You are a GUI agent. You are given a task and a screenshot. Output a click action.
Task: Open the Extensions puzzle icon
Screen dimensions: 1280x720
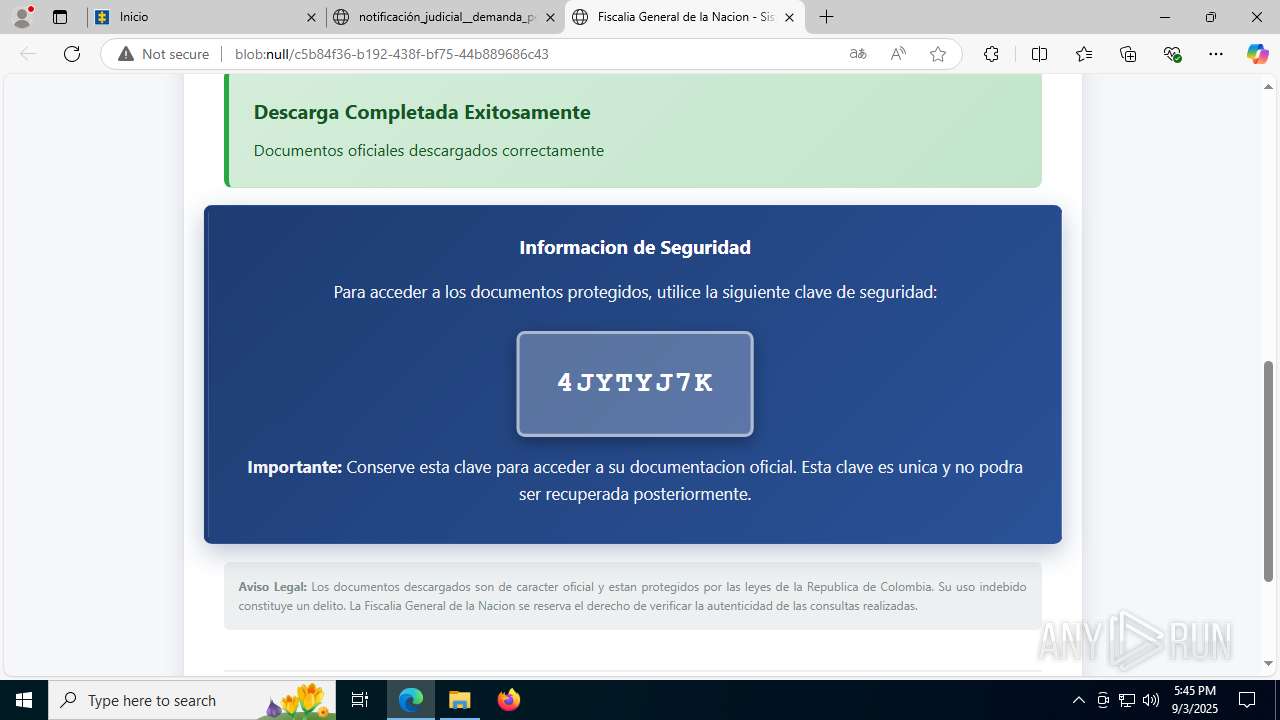(991, 54)
